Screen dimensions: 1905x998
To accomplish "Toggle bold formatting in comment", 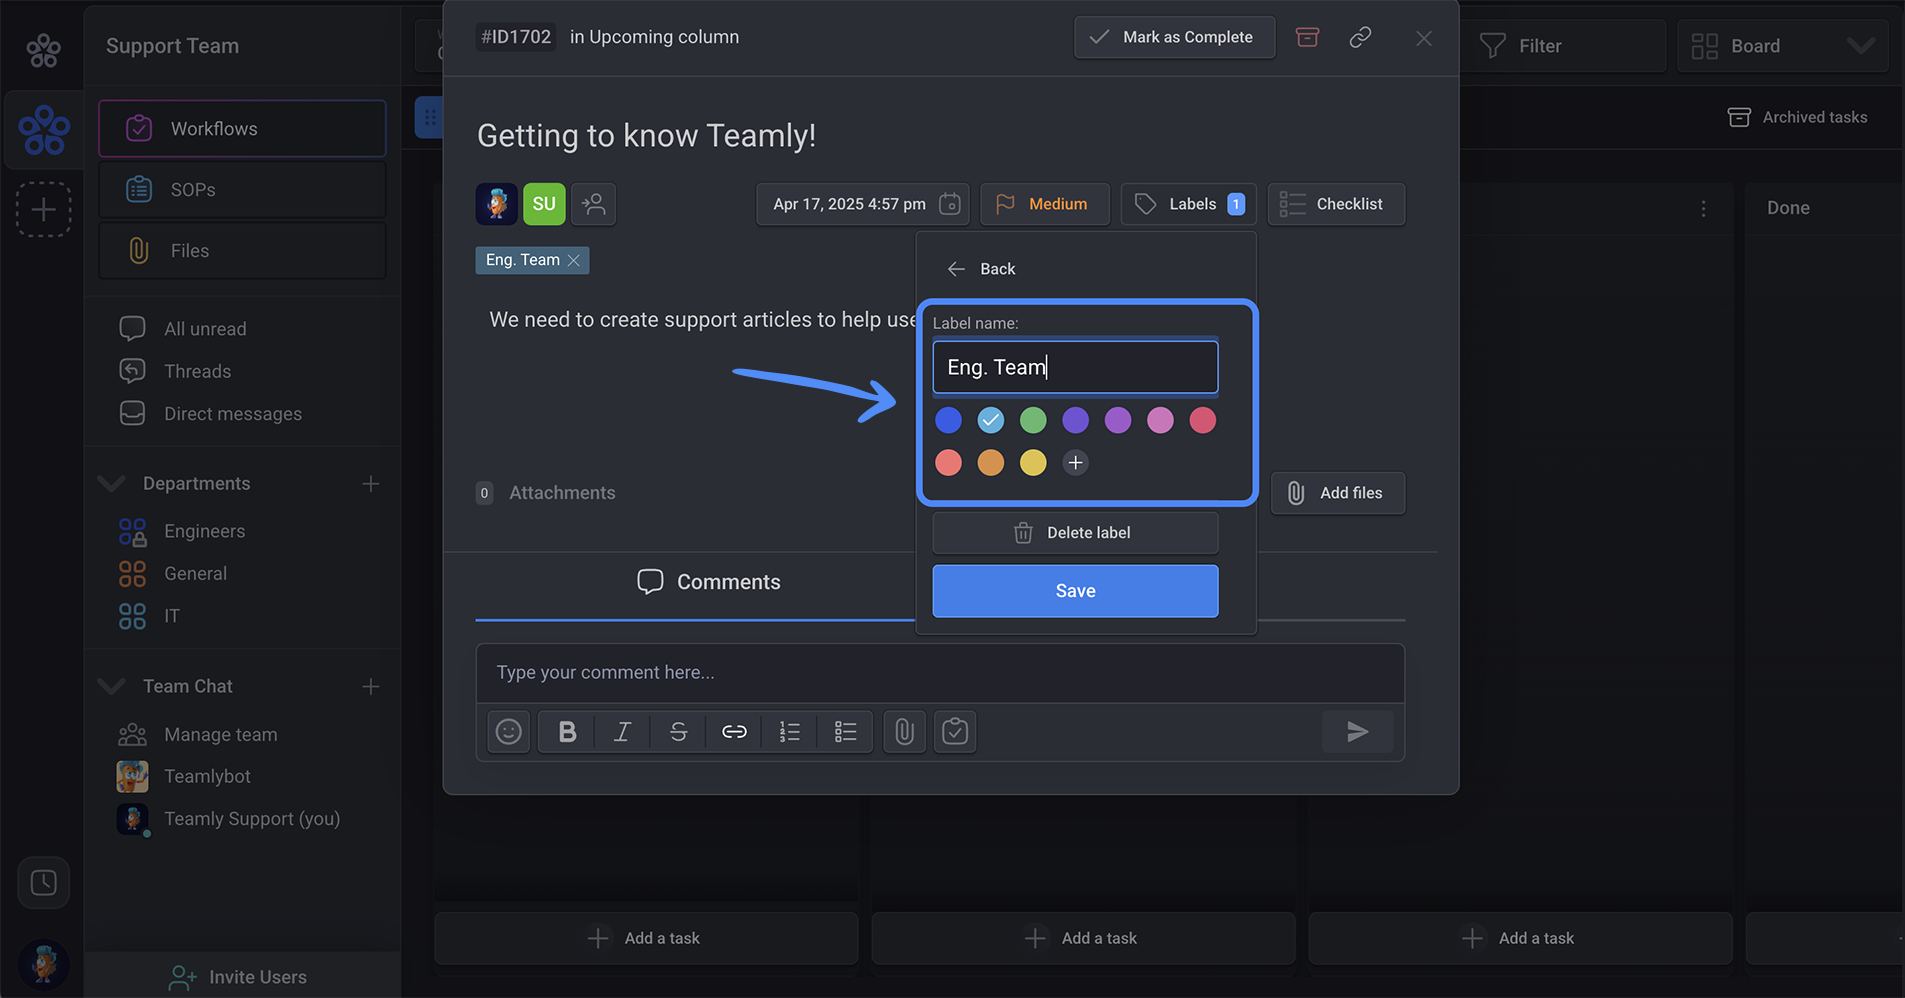I will pos(567,732).
